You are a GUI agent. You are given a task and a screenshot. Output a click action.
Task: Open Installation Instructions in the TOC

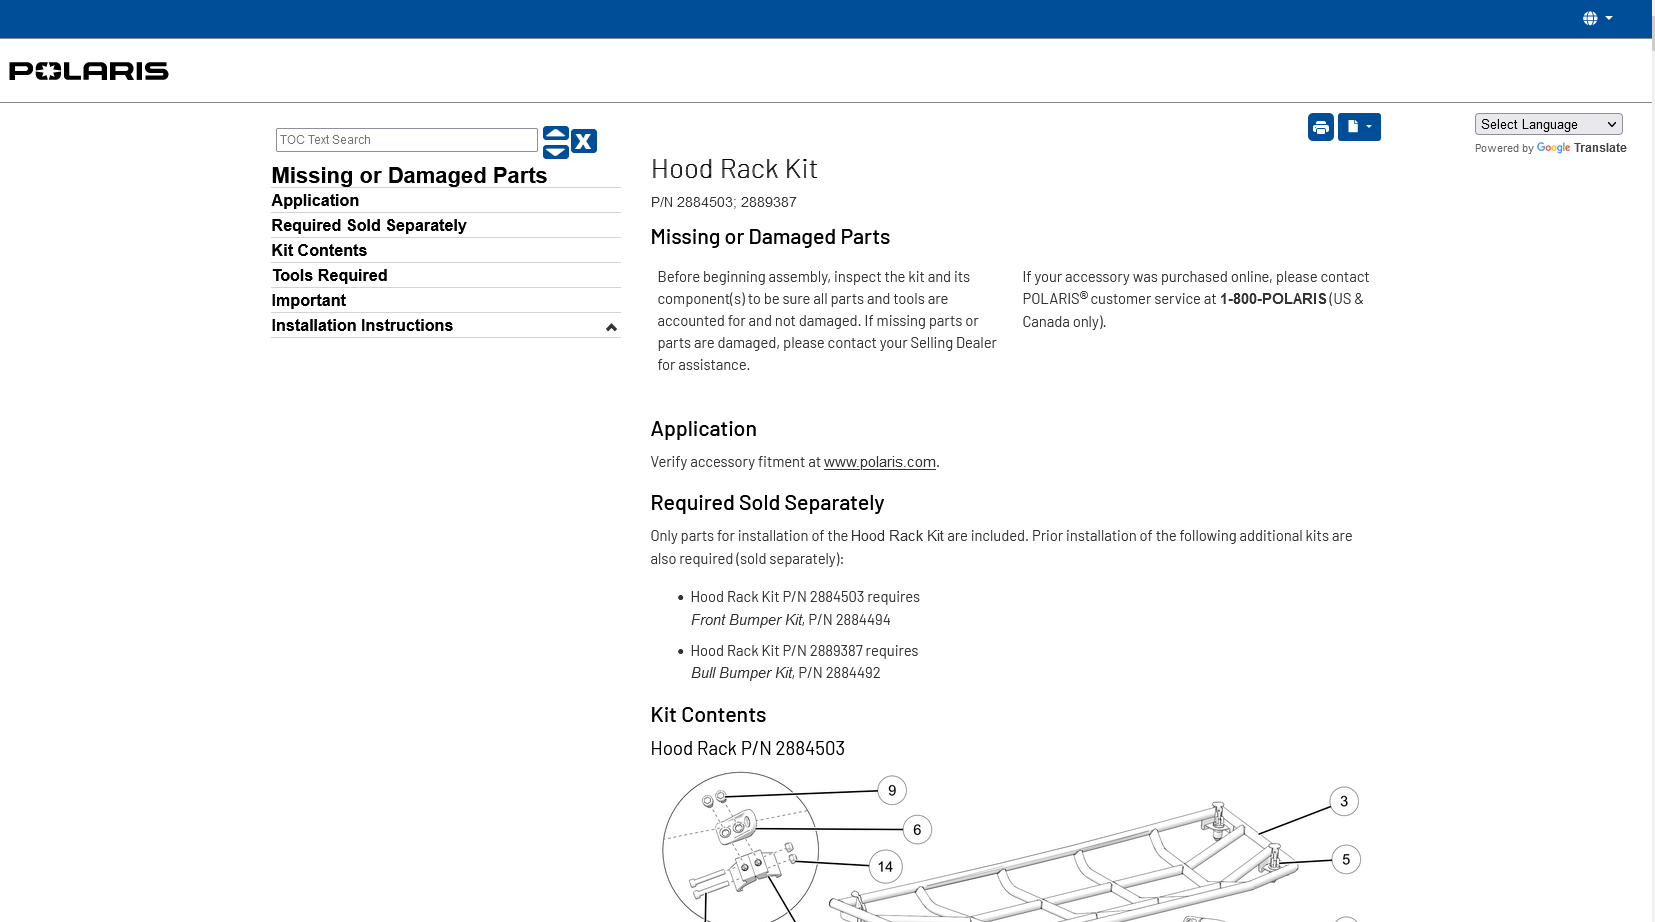[x=362, y=326]
